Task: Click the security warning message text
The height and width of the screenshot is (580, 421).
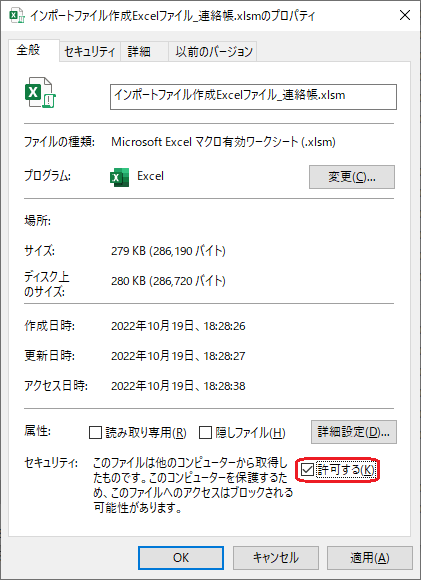Action: 192,485
